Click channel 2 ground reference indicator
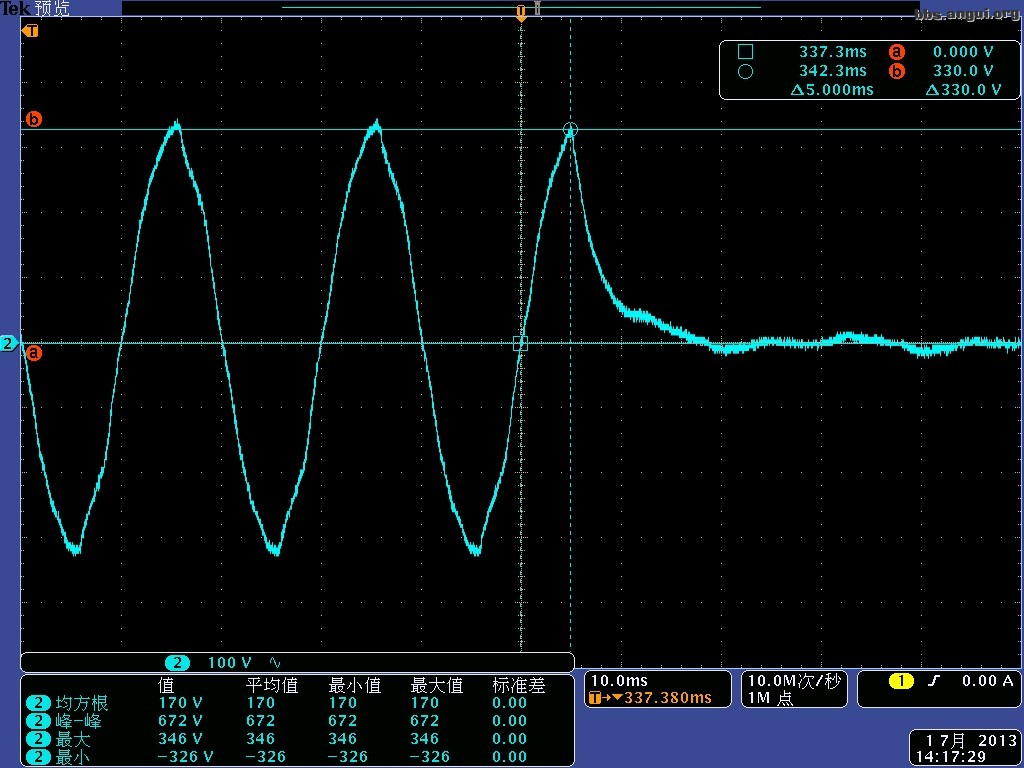 tap(9, 344)
